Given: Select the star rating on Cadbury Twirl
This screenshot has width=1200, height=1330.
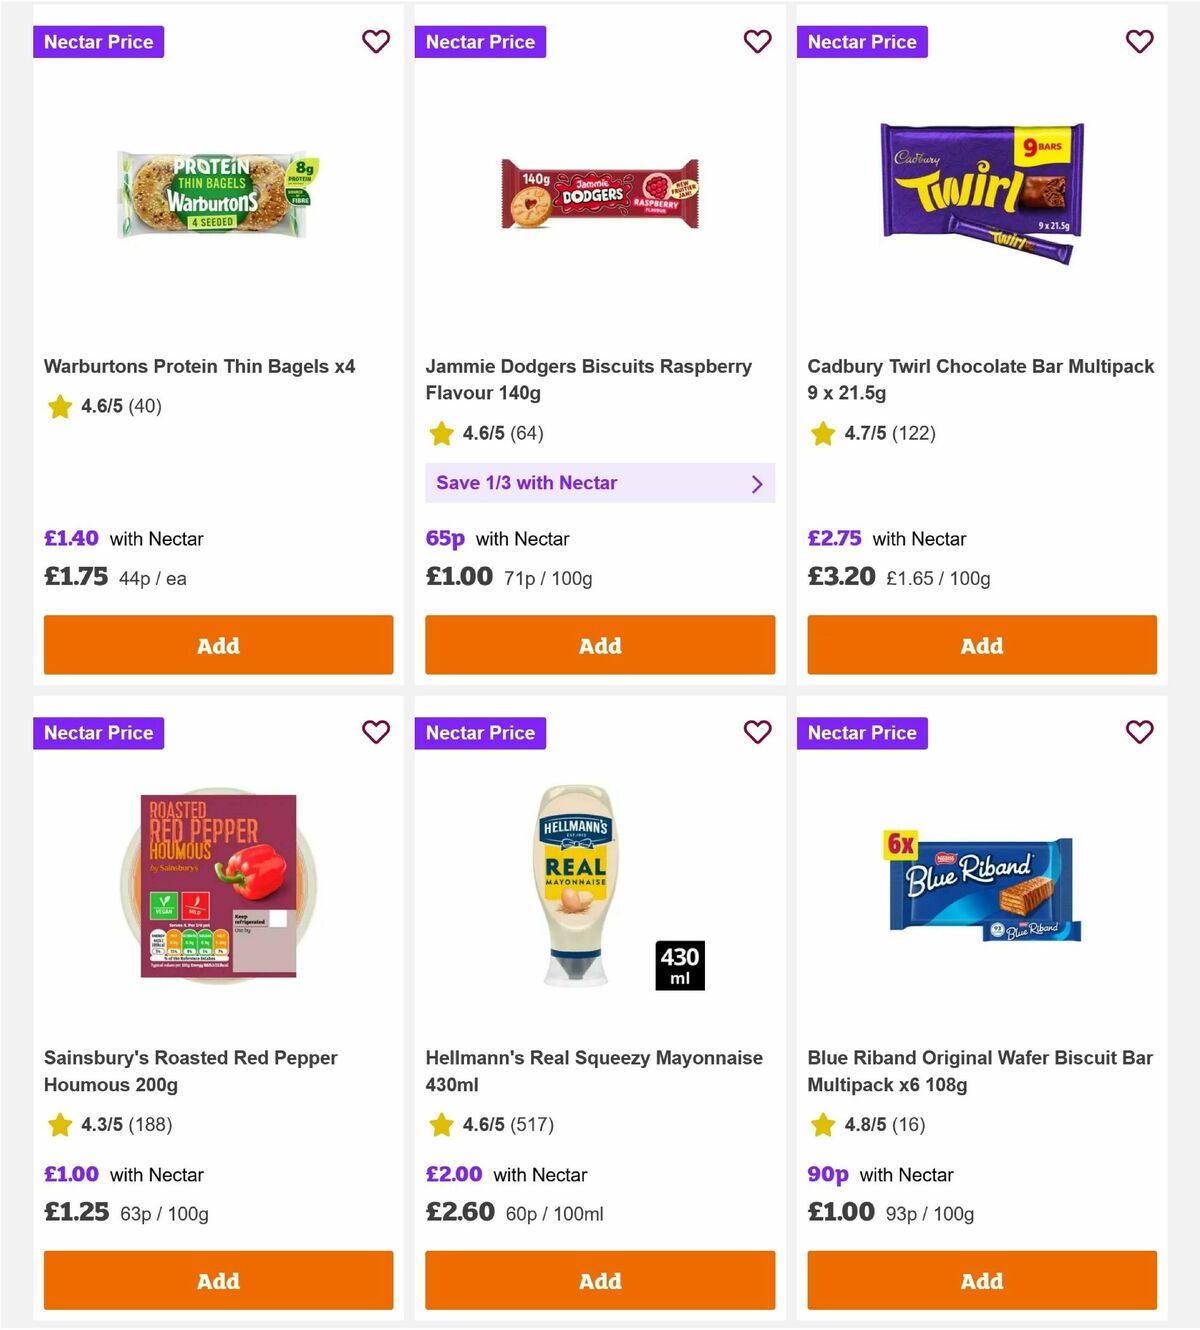Looking at the screenshot, I should (x=822, y=434).
